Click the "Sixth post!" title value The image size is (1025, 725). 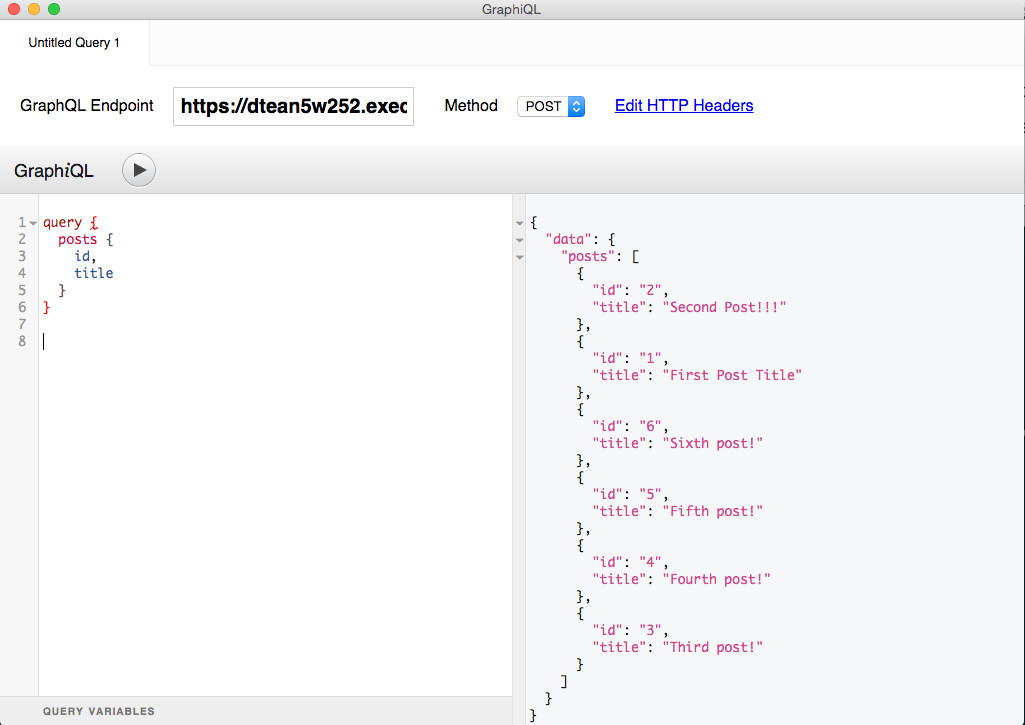[713, 443]
